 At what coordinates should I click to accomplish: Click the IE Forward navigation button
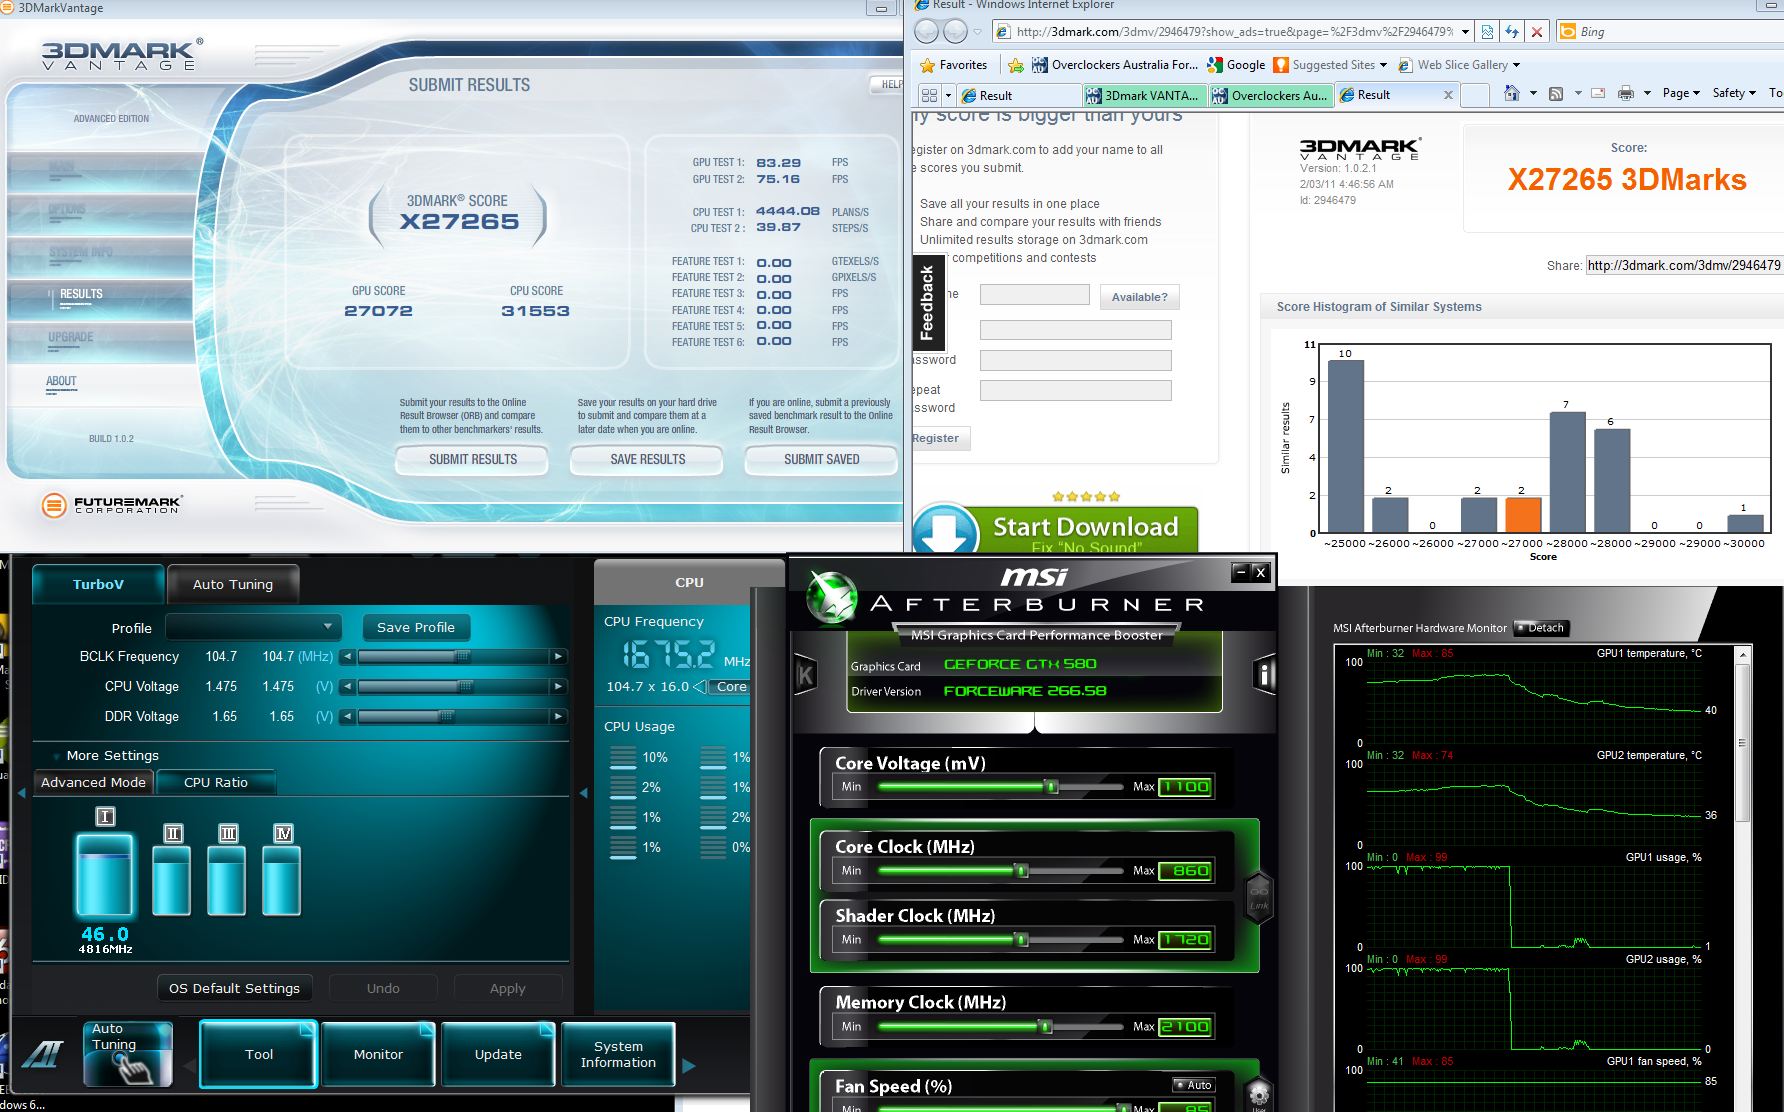pyautogui.click(x=957, y=32)
